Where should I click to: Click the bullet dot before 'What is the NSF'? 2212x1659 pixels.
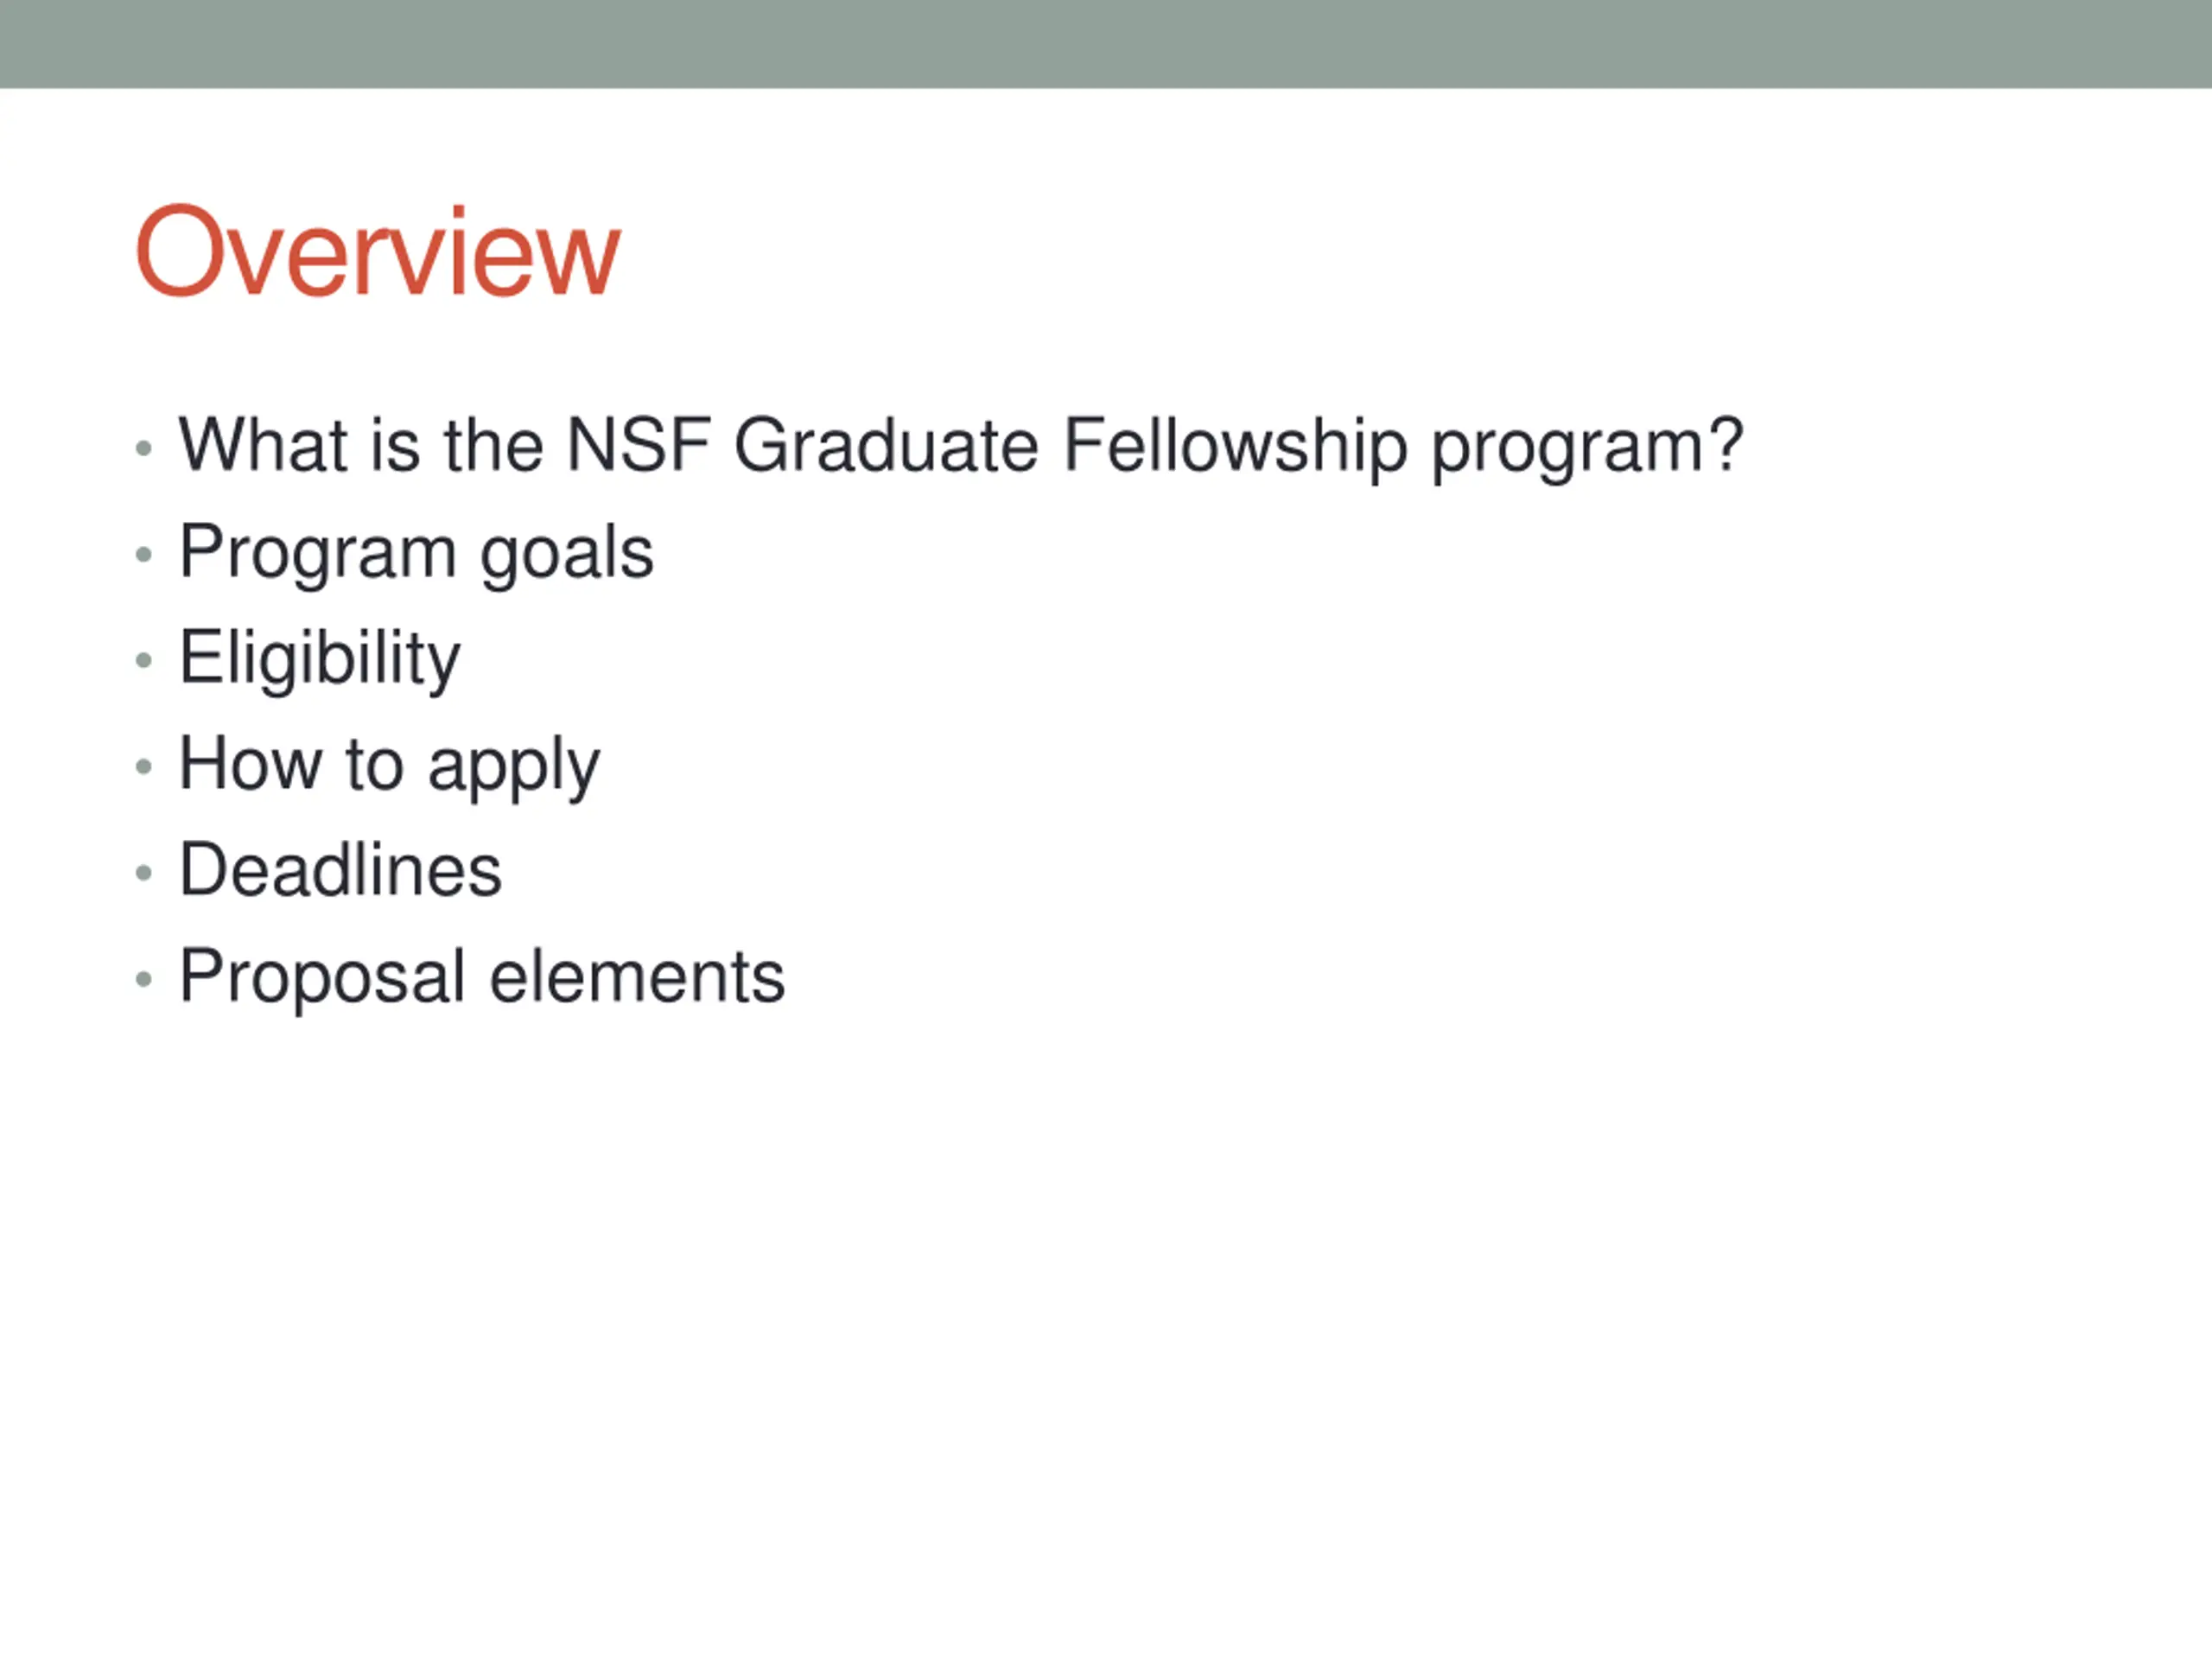point(144,448)
